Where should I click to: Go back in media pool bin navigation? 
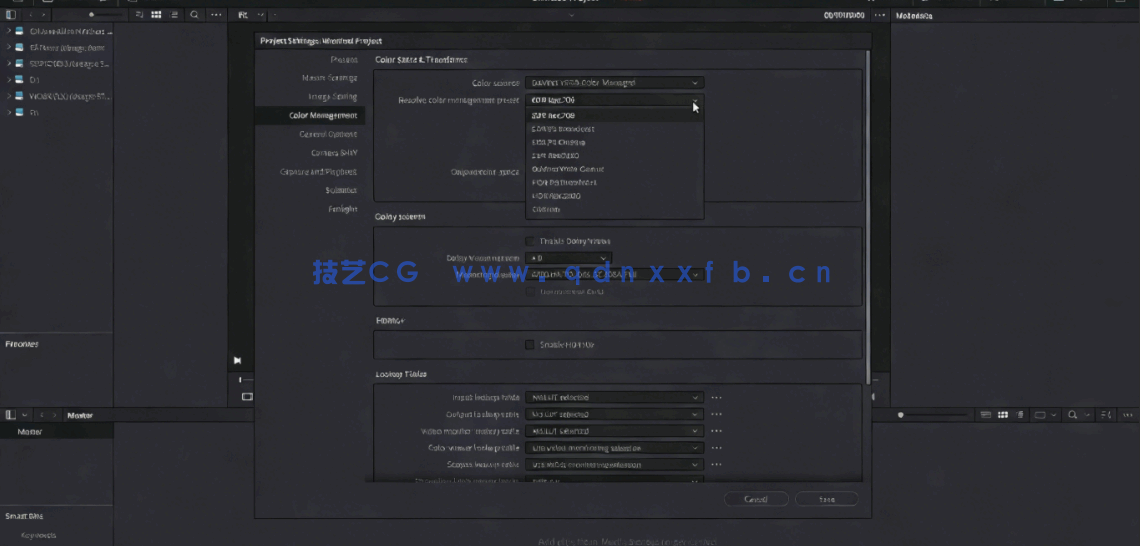[x=41, y=414]
